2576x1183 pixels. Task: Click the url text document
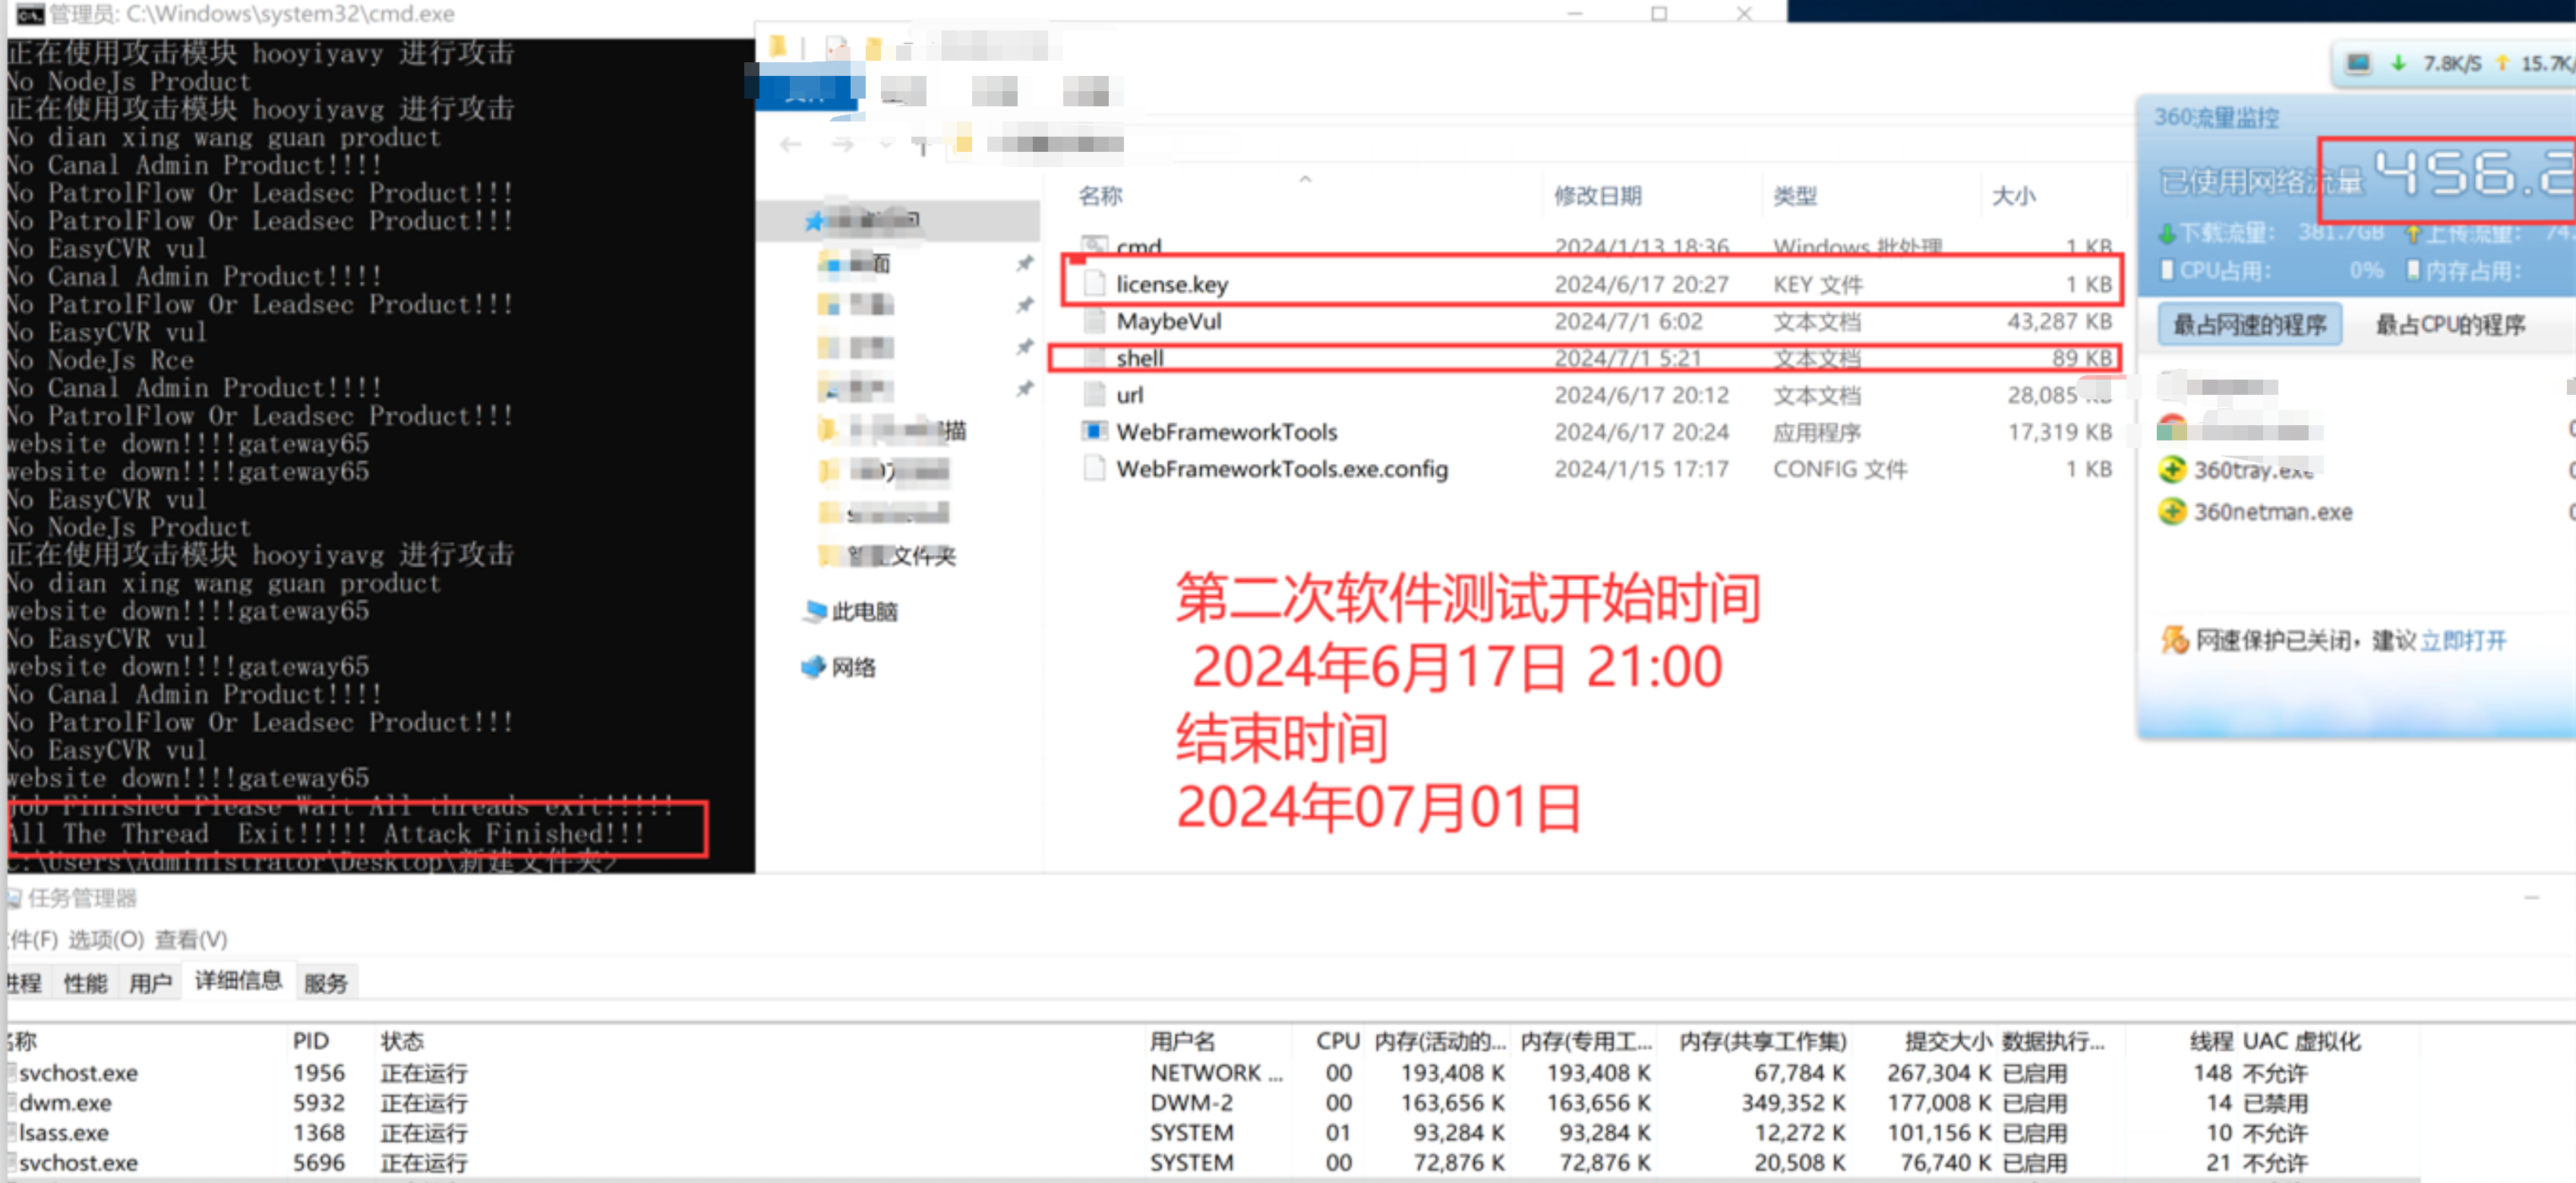(x=1130, y=393)
